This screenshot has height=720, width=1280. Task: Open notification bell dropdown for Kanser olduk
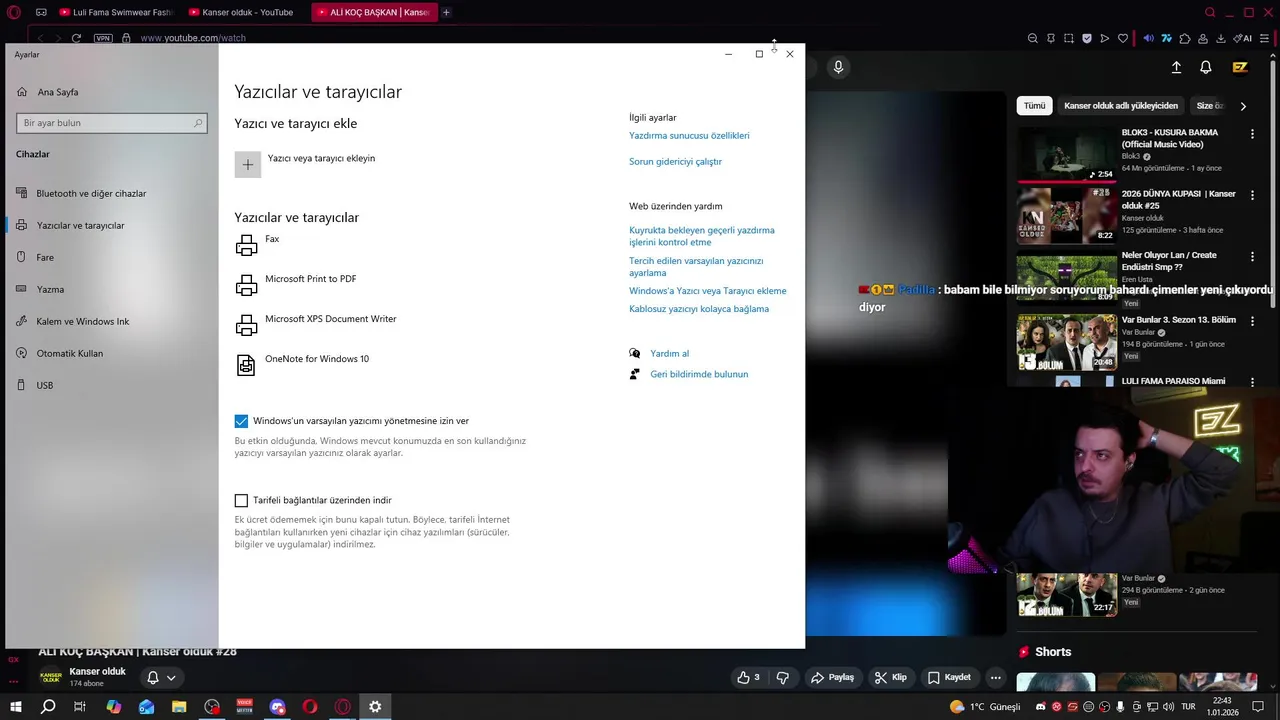pos(161,677)
